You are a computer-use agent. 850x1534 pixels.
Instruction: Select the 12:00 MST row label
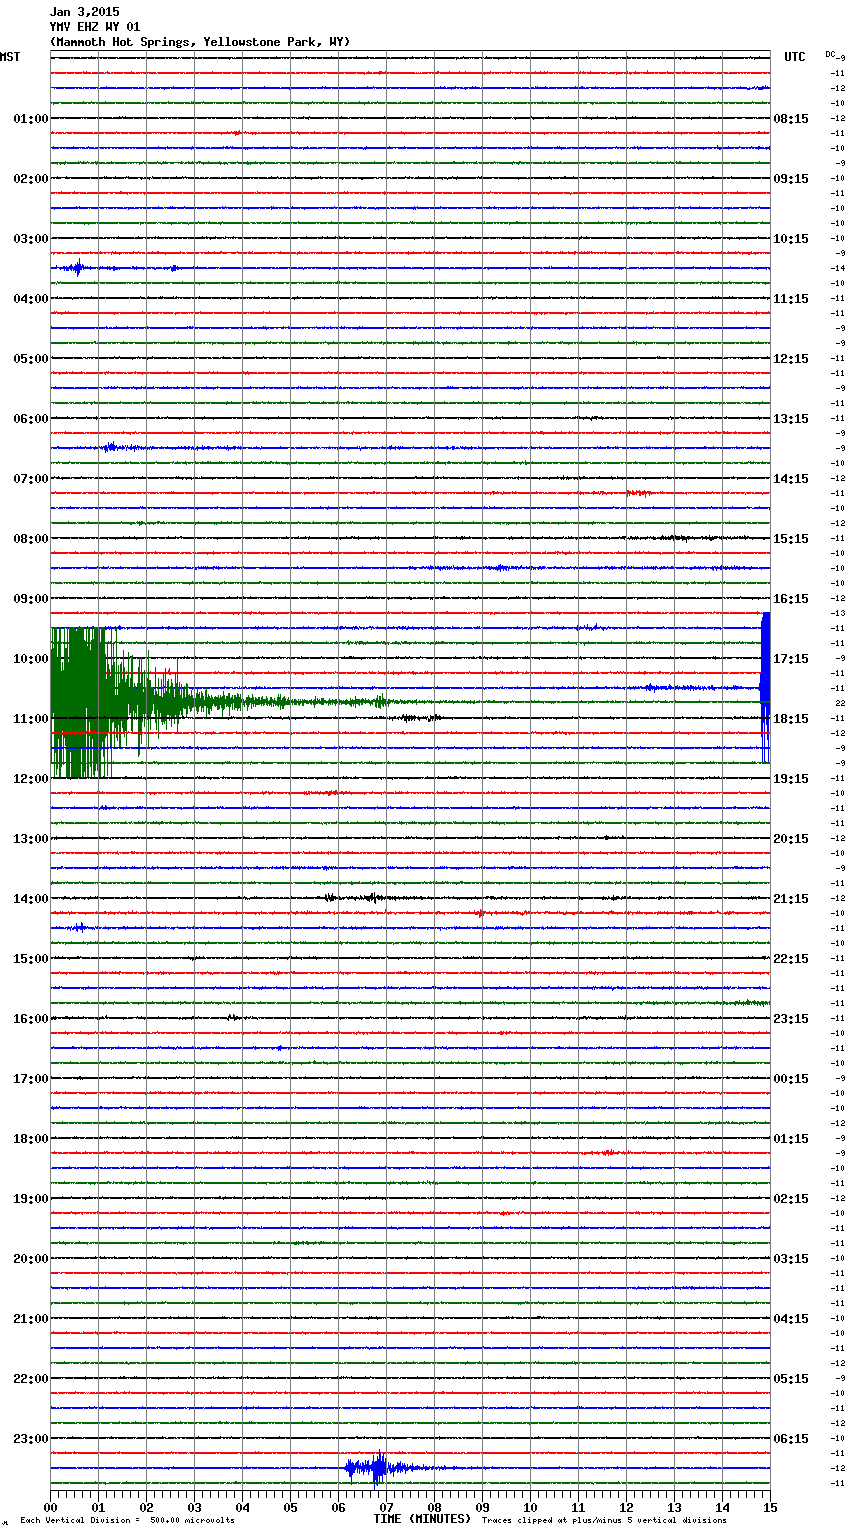31,779
